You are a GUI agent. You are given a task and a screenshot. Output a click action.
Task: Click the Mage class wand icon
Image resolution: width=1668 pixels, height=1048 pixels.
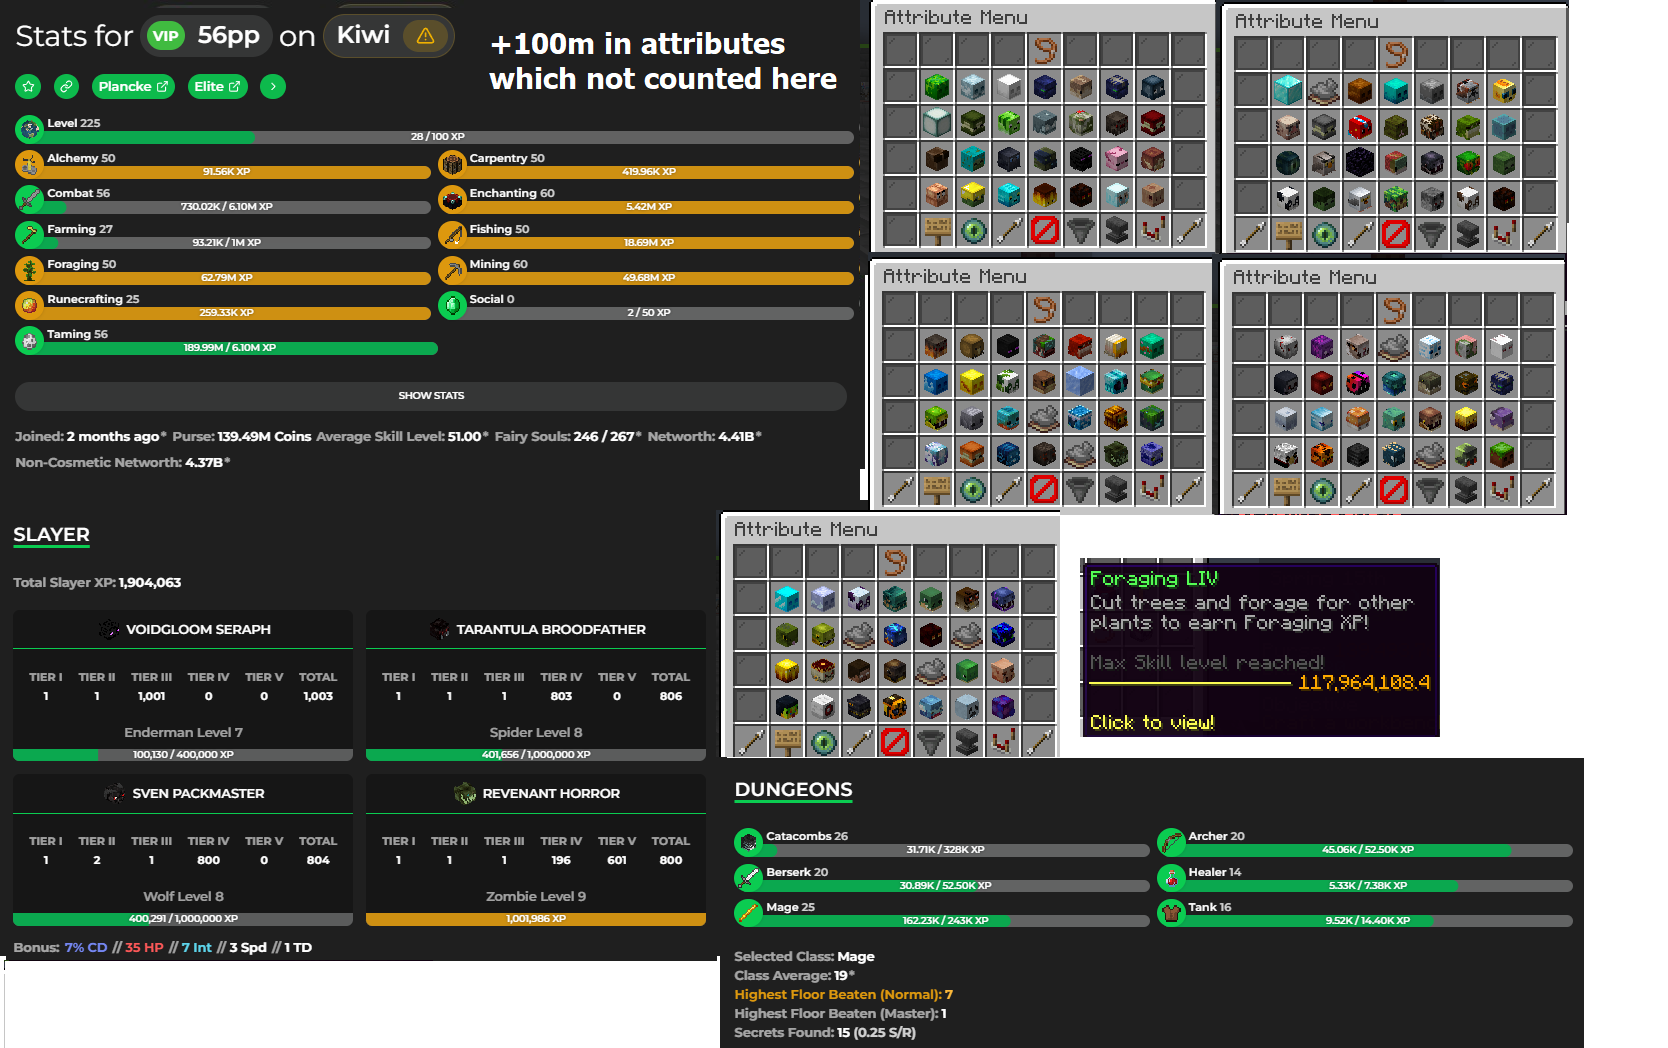[748, 912]
